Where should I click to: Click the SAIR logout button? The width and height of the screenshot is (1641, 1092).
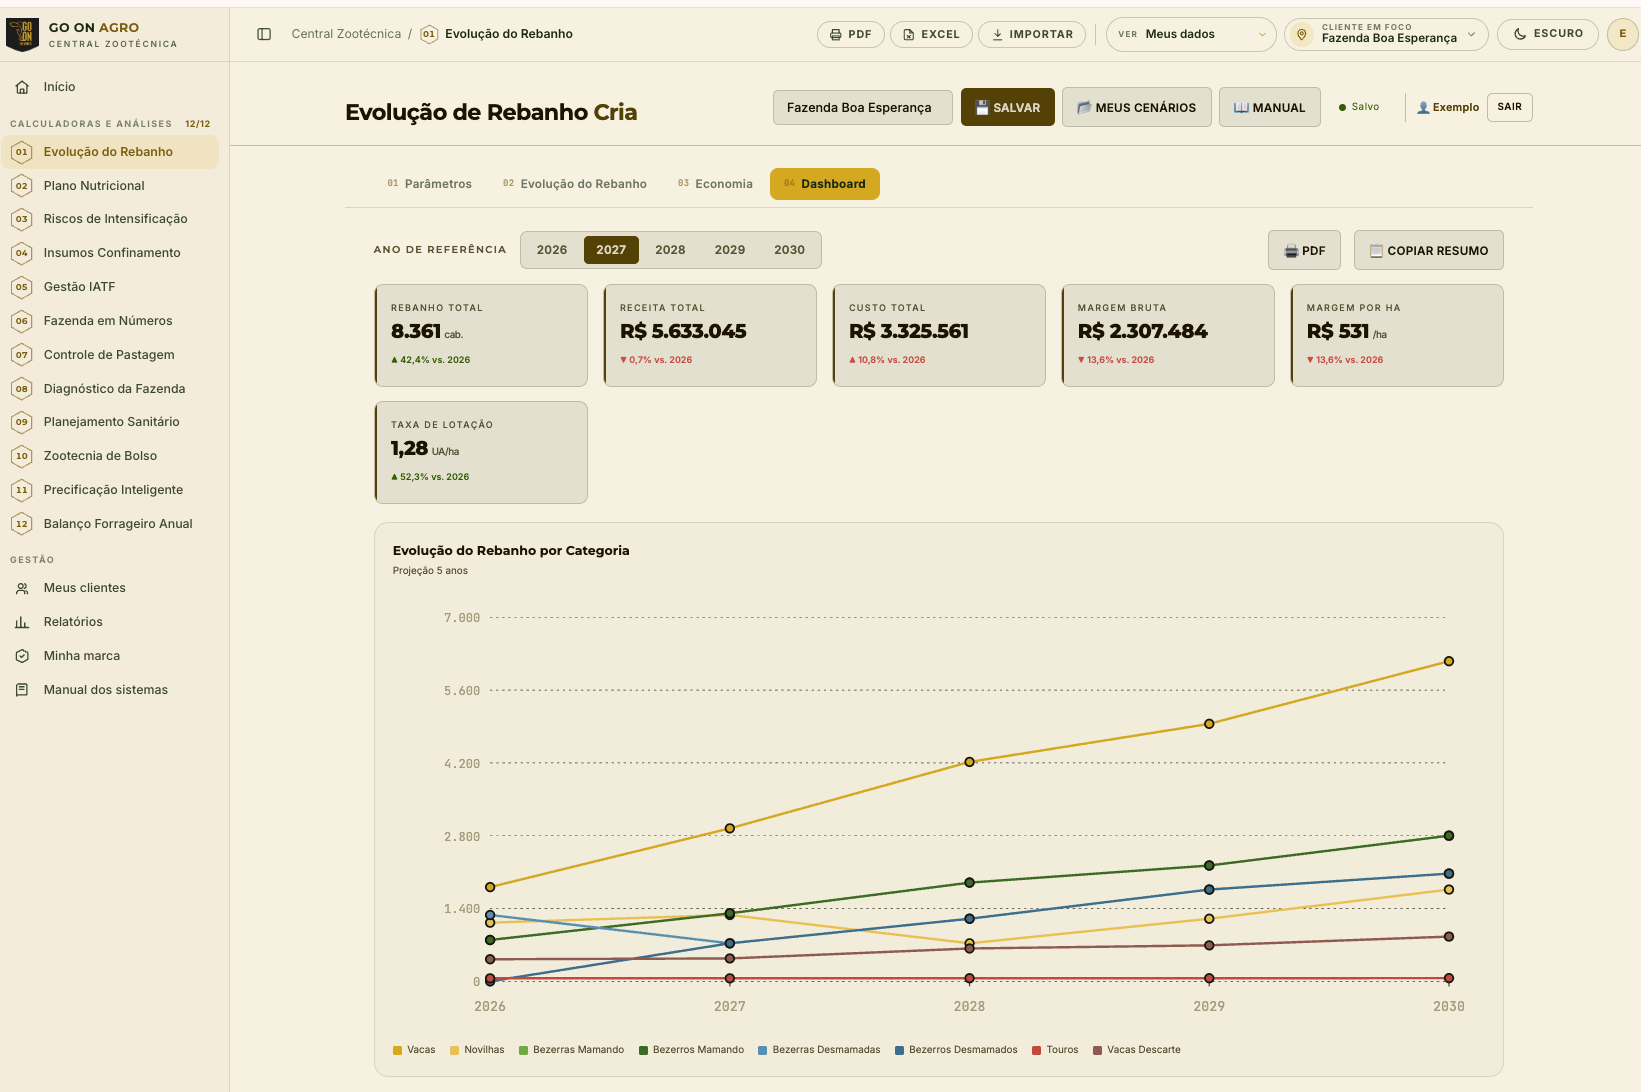[x=1510, y=107]
